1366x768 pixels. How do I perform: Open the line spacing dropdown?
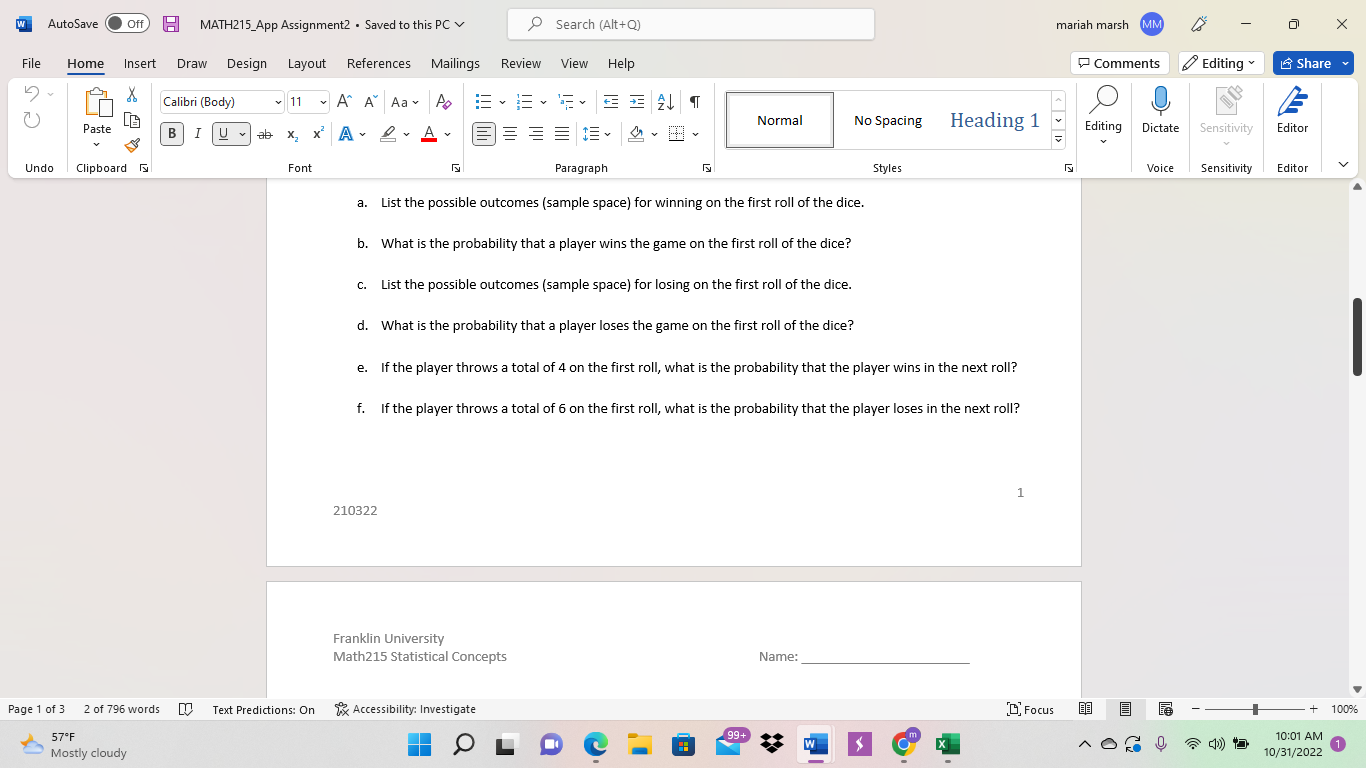point(596,133)
